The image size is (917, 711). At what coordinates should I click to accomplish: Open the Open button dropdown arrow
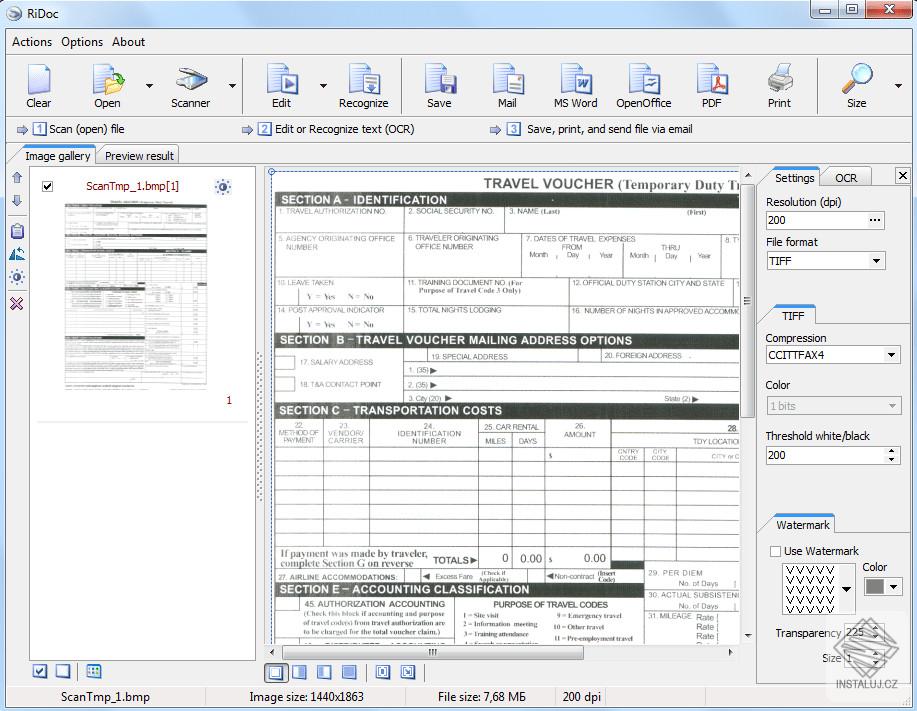149,87
